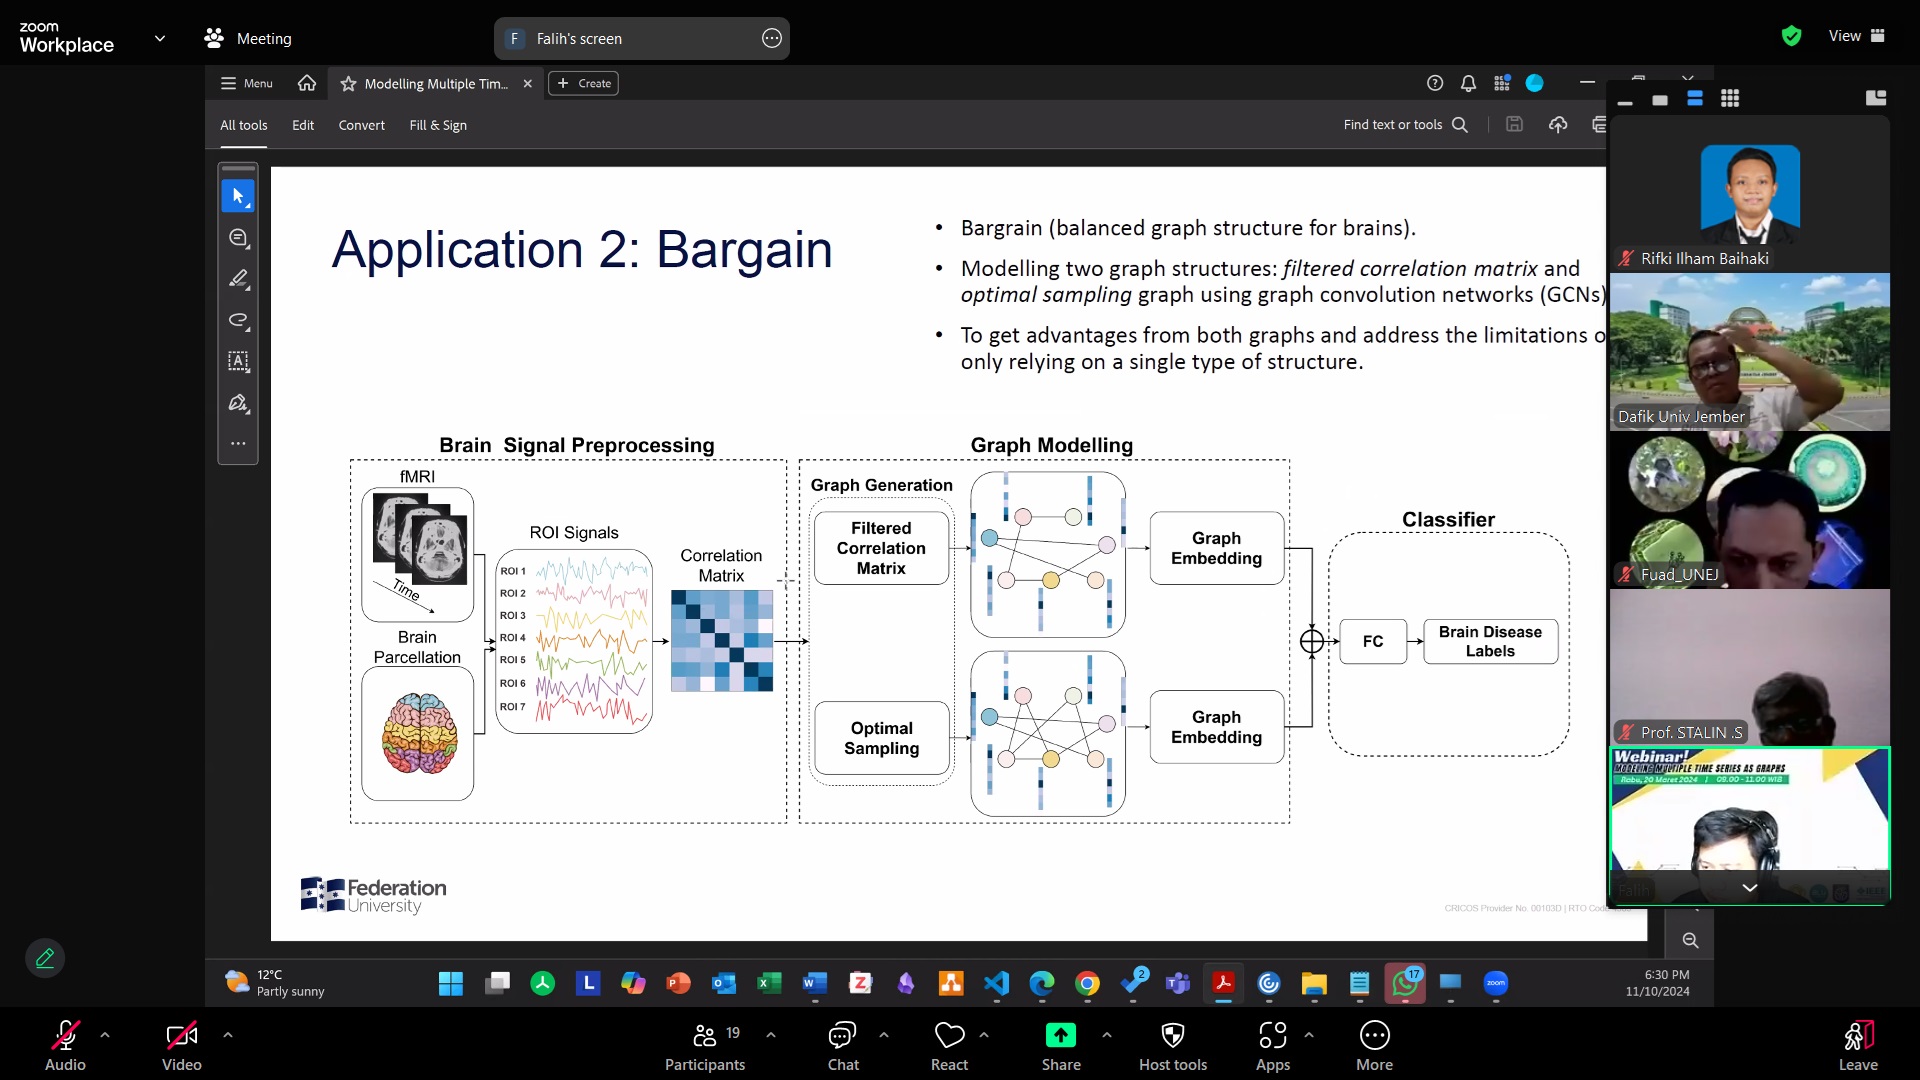Collapse the participant video strip chevron
This screenshot has width=1920, height=1080.
1749,888
